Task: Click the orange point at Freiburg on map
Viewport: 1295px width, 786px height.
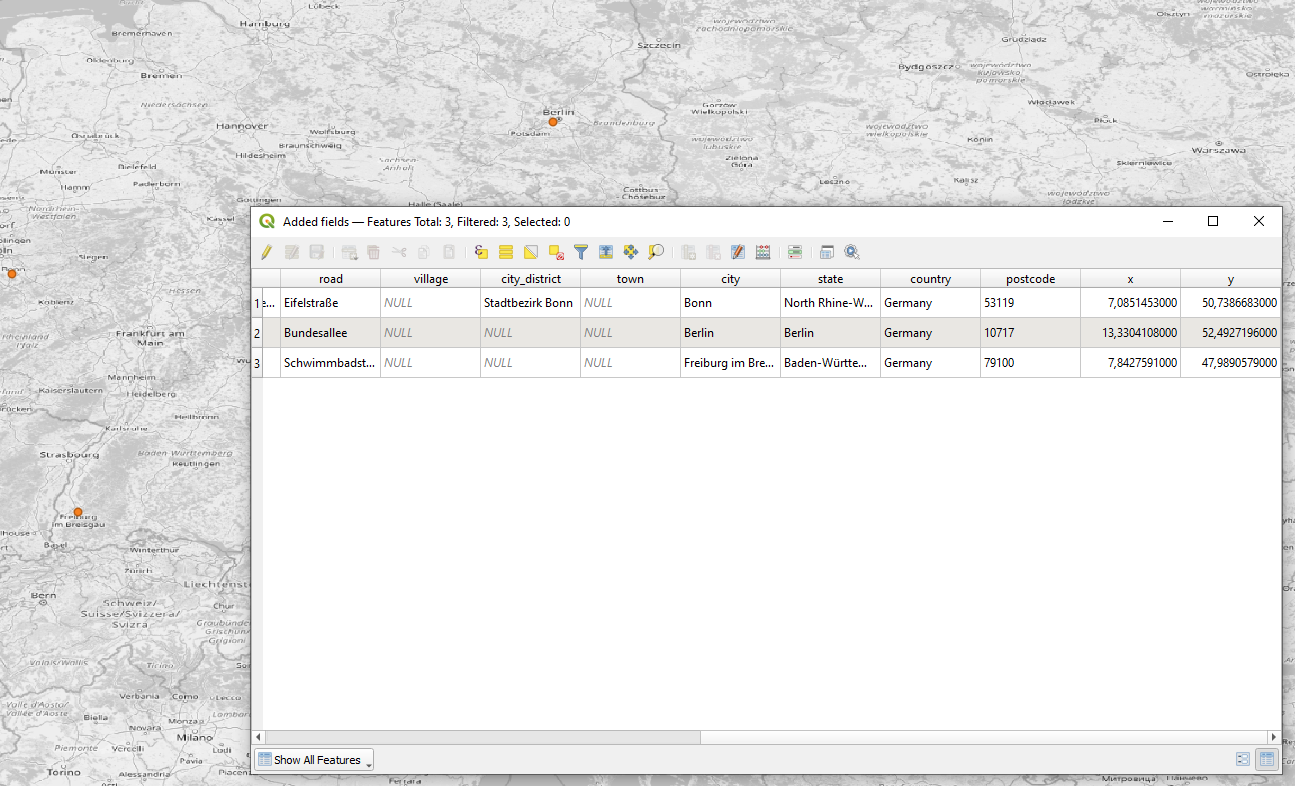Action: click(x=78, y=512)
